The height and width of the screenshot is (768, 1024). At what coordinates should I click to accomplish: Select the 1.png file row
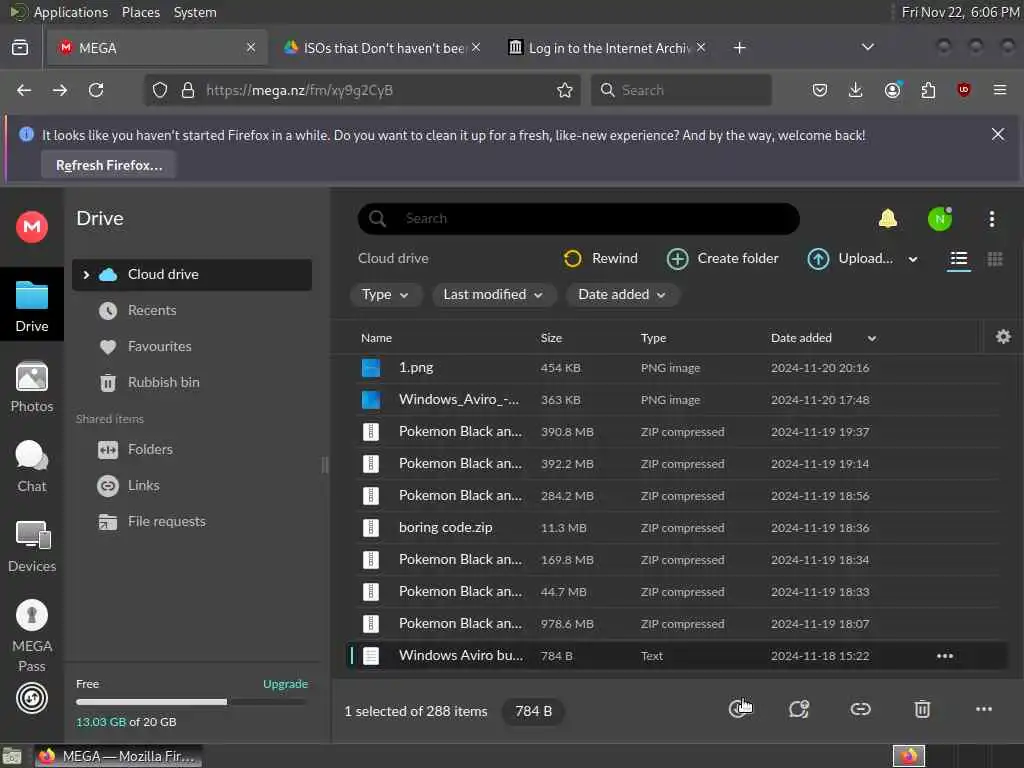point(677,368)
